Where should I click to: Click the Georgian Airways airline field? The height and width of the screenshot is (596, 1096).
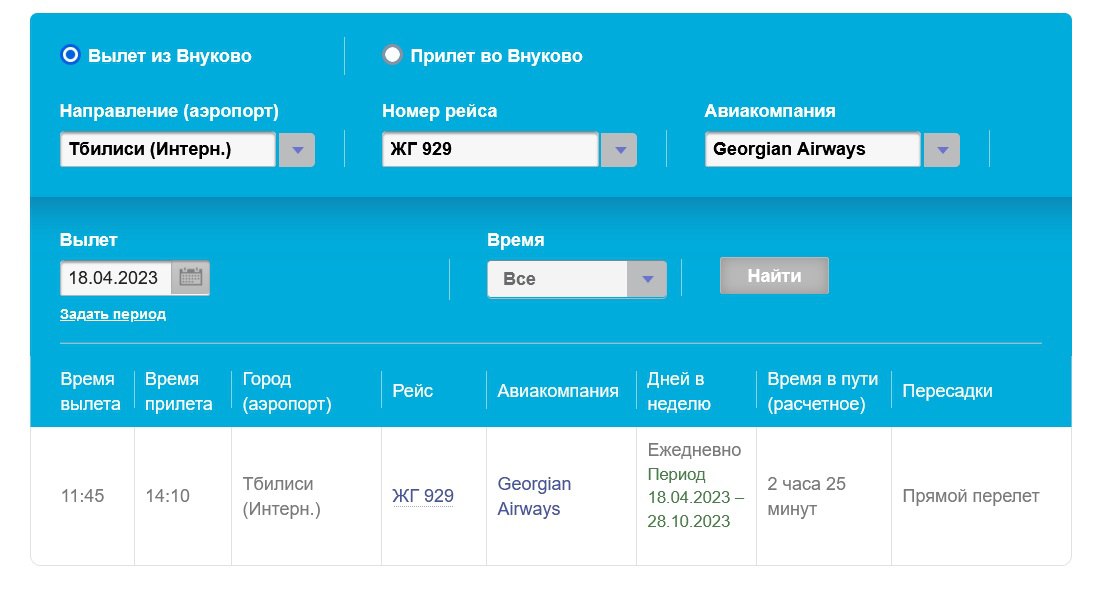[x=813, y=150]
